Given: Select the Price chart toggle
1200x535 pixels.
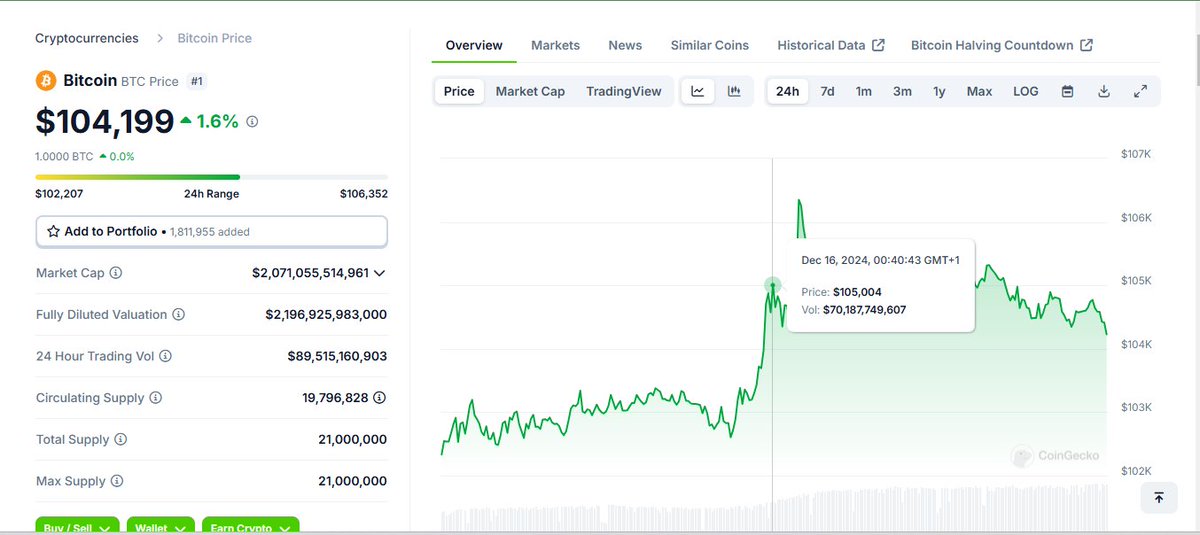Looking at the screenshot, I should point(459,91).
